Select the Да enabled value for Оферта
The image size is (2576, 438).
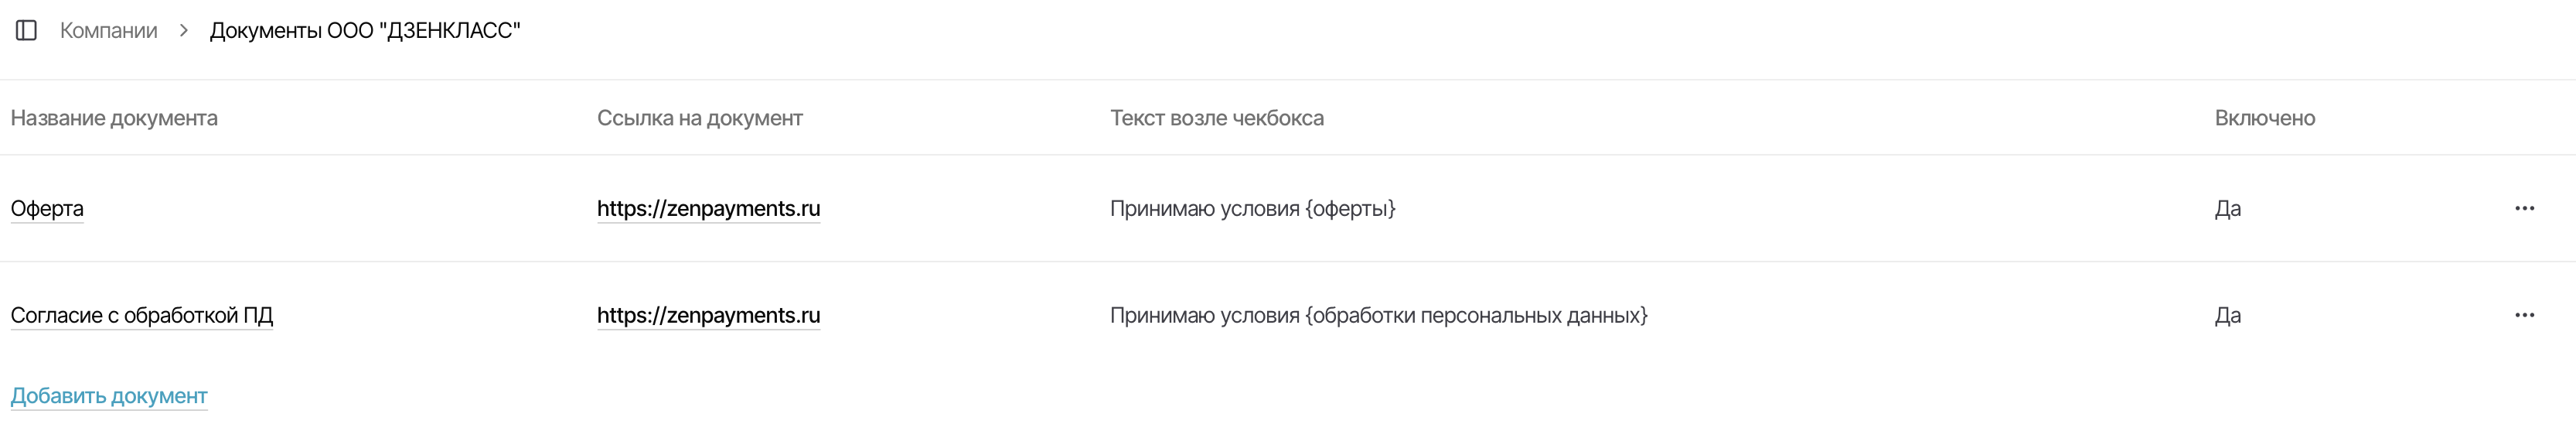[x=2227, y=208]
